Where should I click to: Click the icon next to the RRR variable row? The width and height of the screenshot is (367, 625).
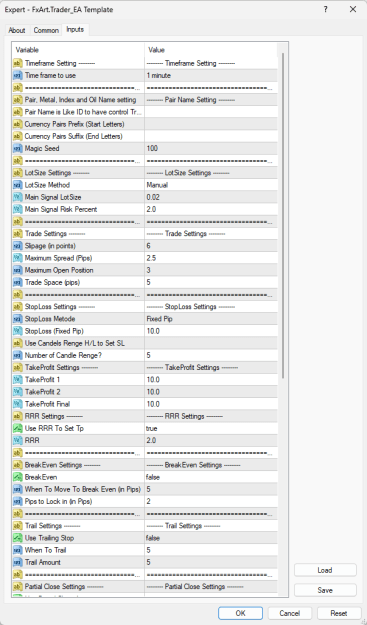18,440
